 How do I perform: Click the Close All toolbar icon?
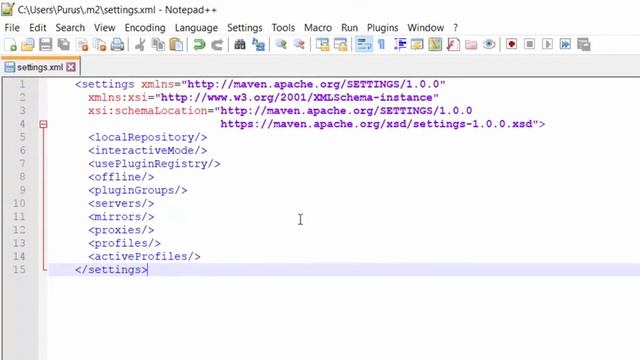(x=100, y=44)
